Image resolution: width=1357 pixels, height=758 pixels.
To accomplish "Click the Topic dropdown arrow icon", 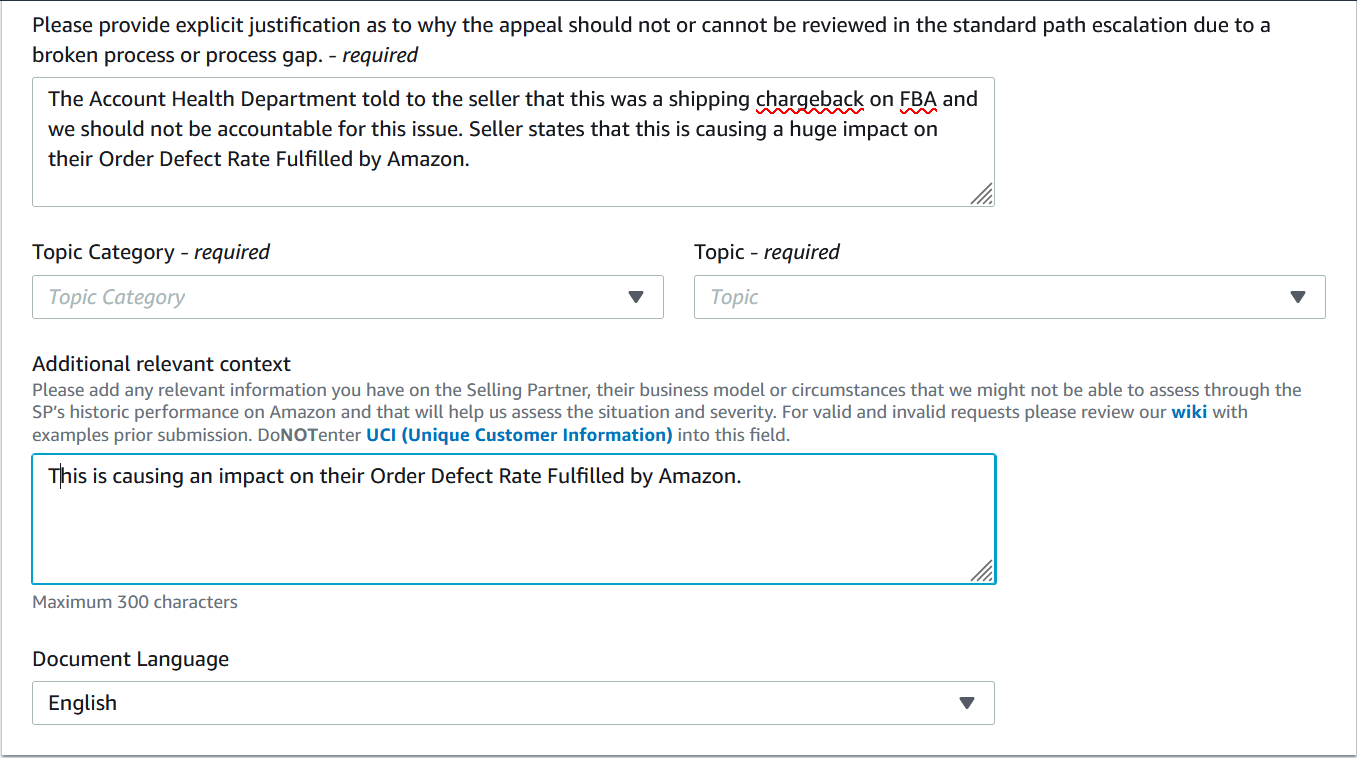I will pyautogui.click(x=1298, y=297).
